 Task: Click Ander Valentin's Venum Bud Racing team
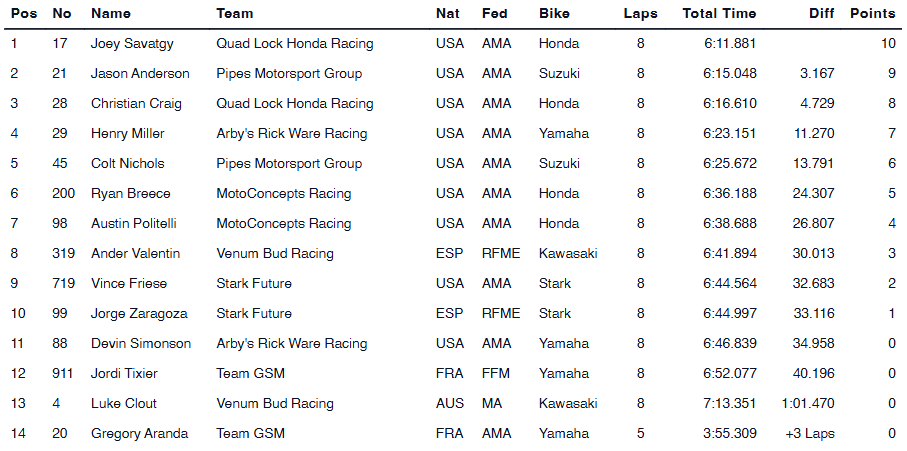[275, 254]
